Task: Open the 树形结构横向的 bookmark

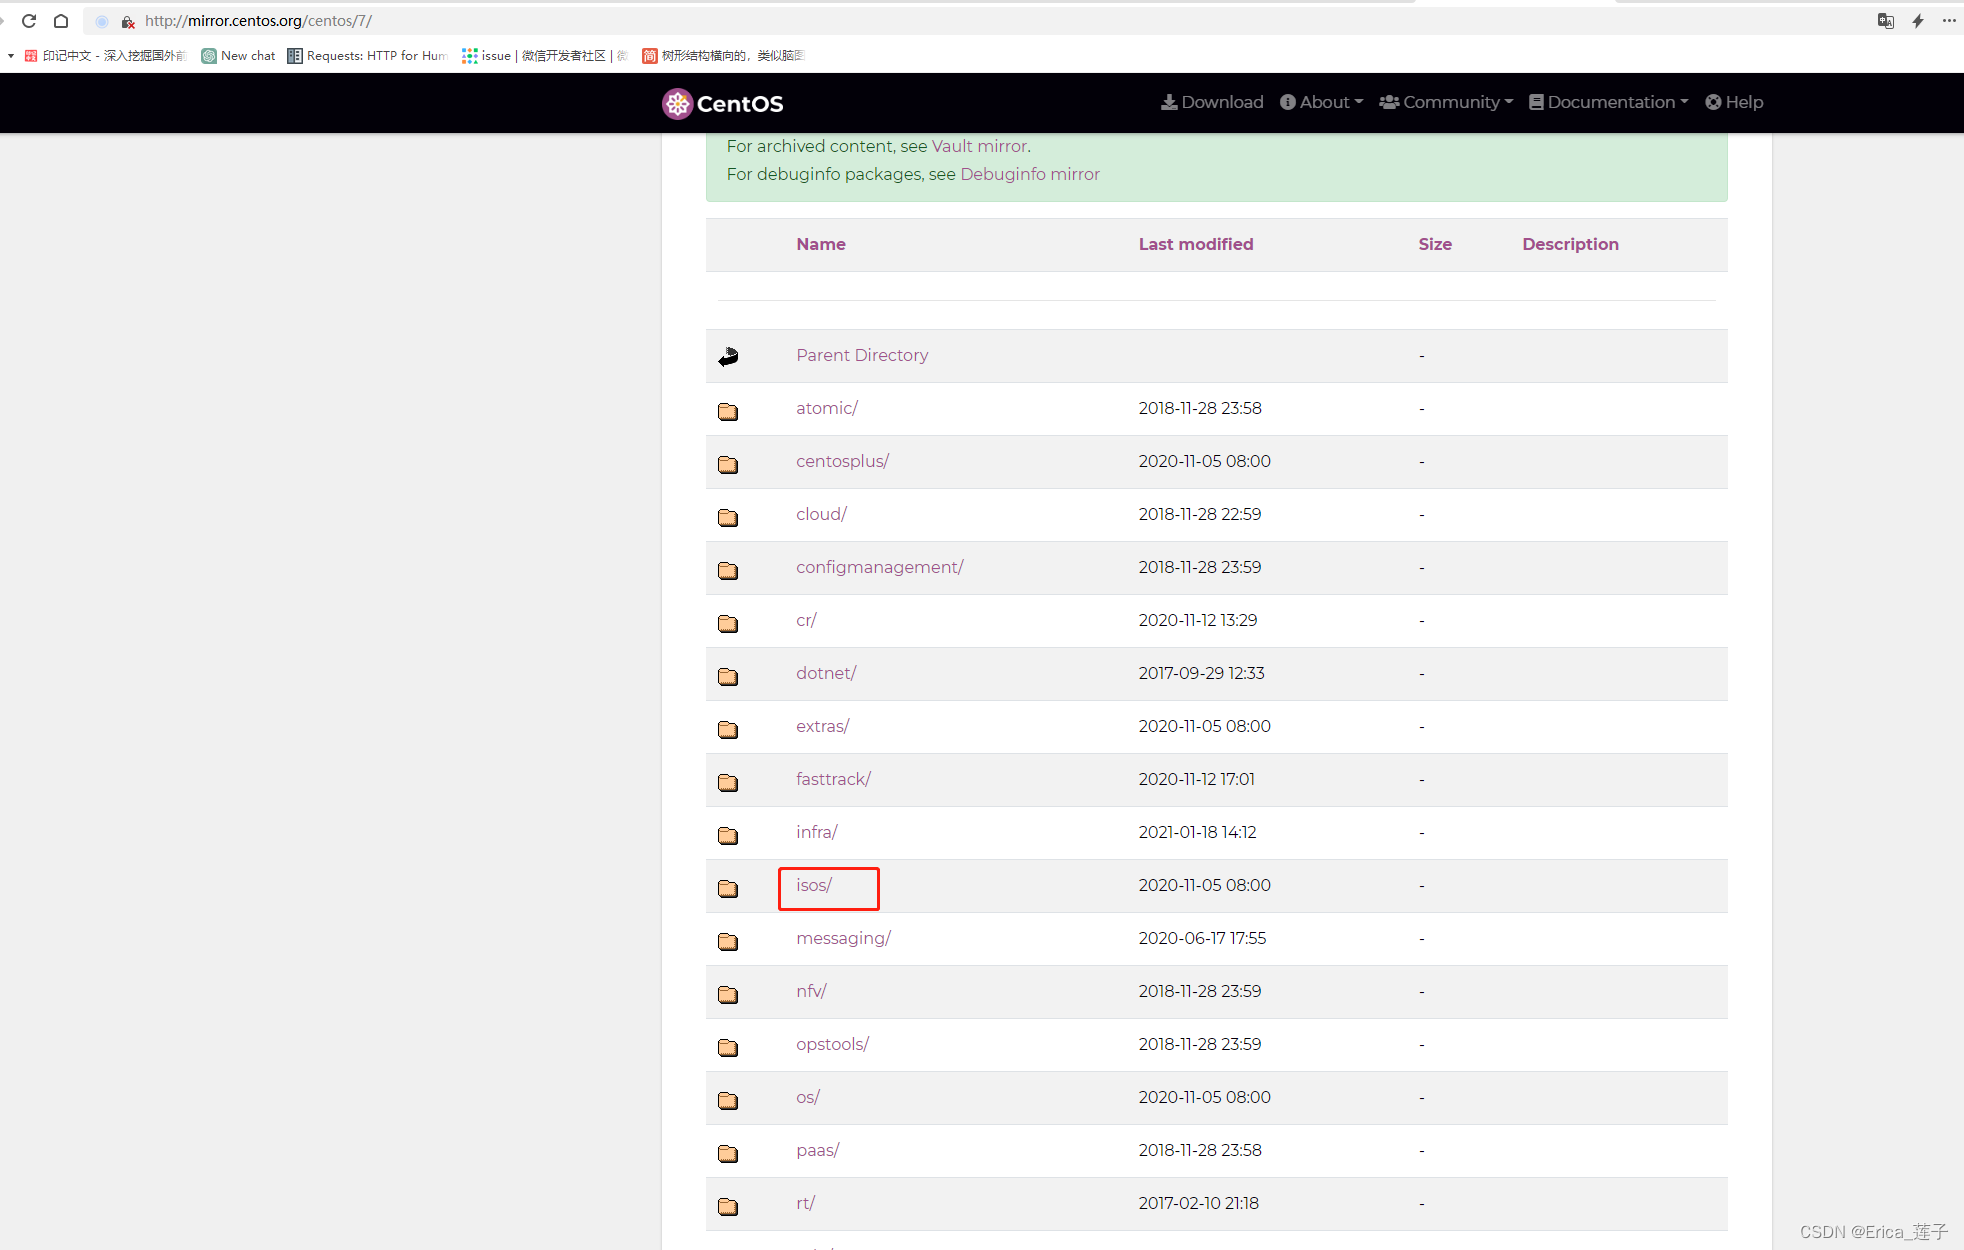Action: (x=723, y=56)
